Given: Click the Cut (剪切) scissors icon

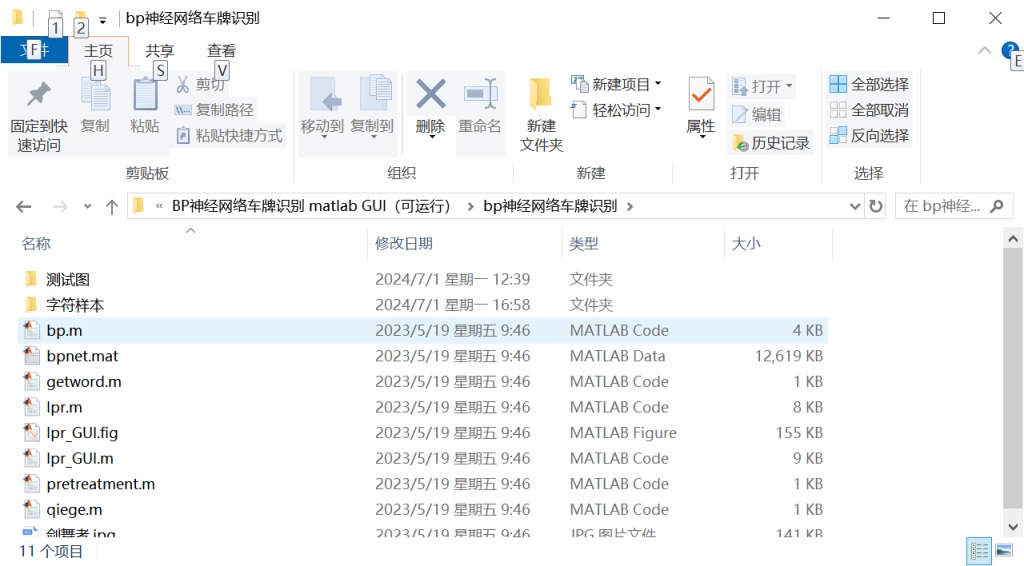Looking at the screenshot, I should click(183, 84).
